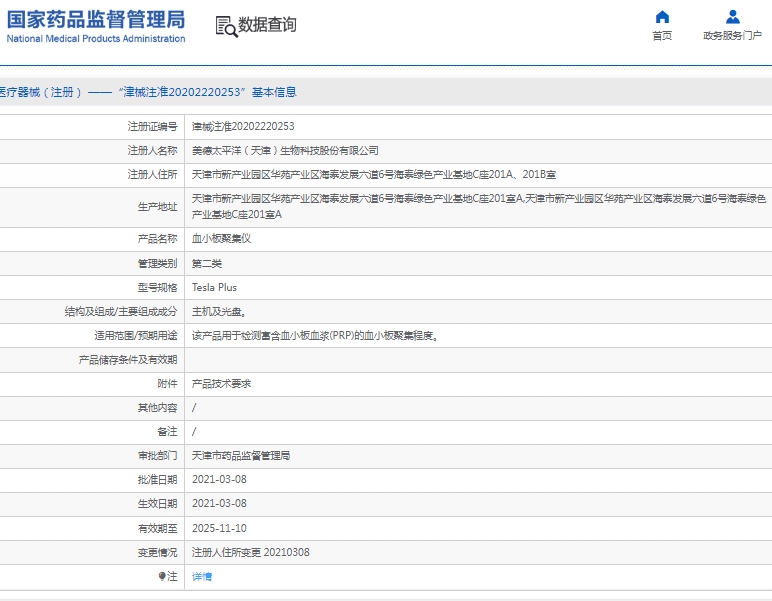Viewport: 772px width, 601px height.
Task: Open the 首页 home icon
Action: point(662,17)
